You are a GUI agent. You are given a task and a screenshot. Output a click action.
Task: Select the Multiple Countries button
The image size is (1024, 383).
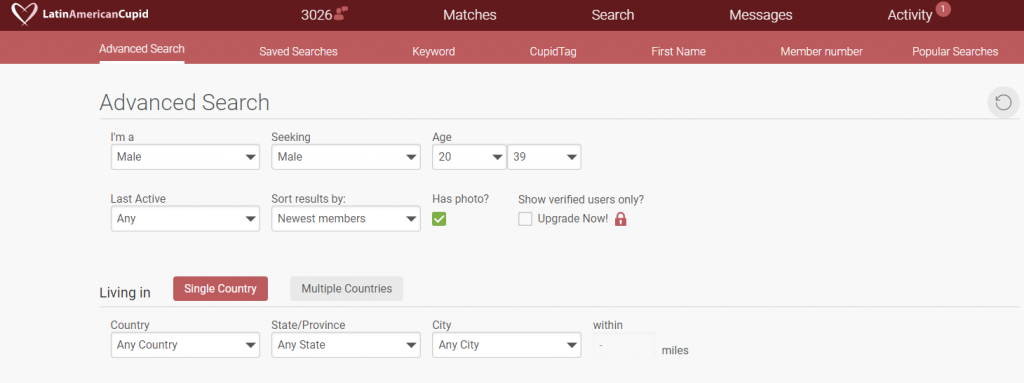[347, 288]
